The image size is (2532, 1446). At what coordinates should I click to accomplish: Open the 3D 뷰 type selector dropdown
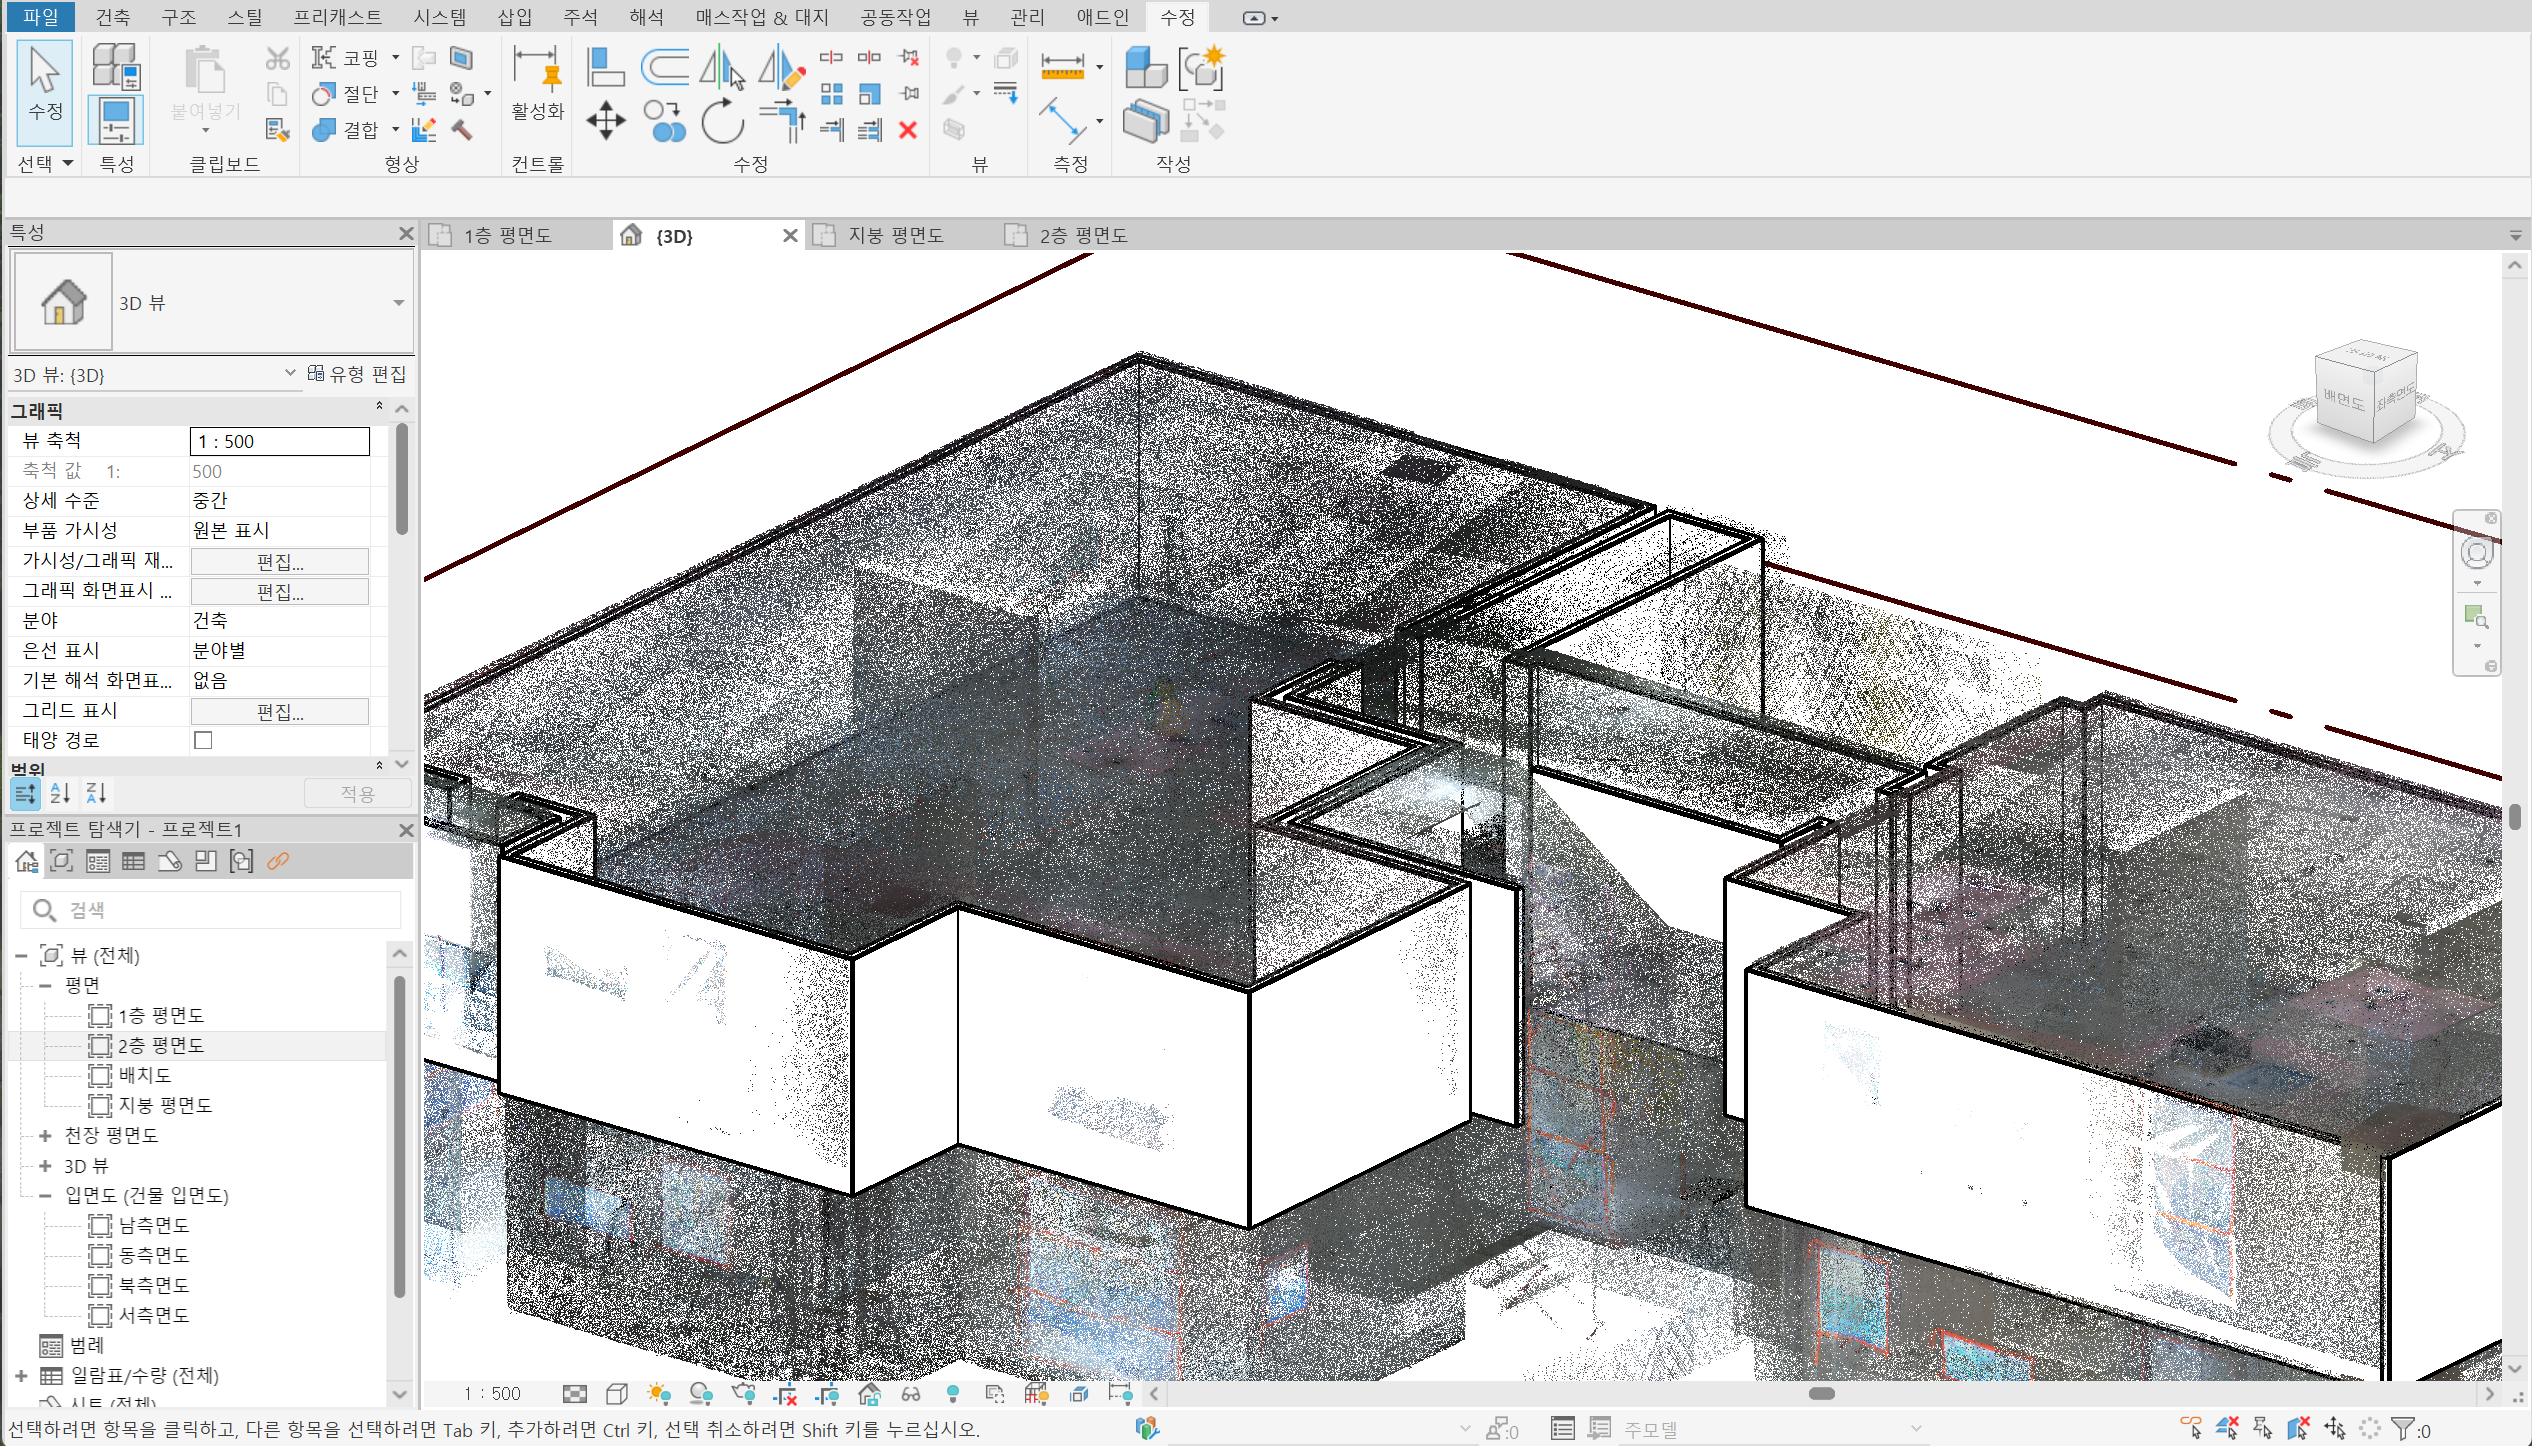pyautogui.click(x=398, y=302)
